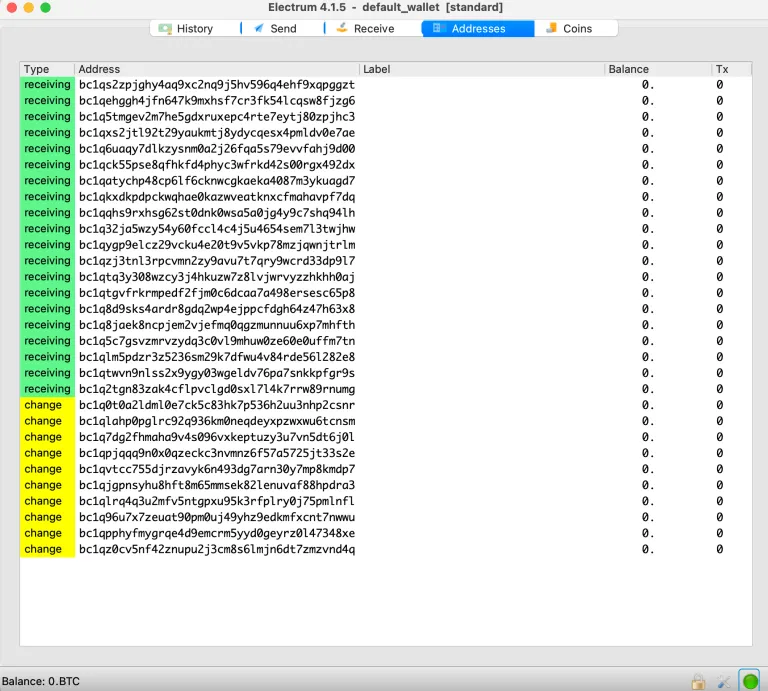Click the yellow change cell of bc1q0t0a2ldm row
This screenshot has width=768, height=691.
point(48,405)
